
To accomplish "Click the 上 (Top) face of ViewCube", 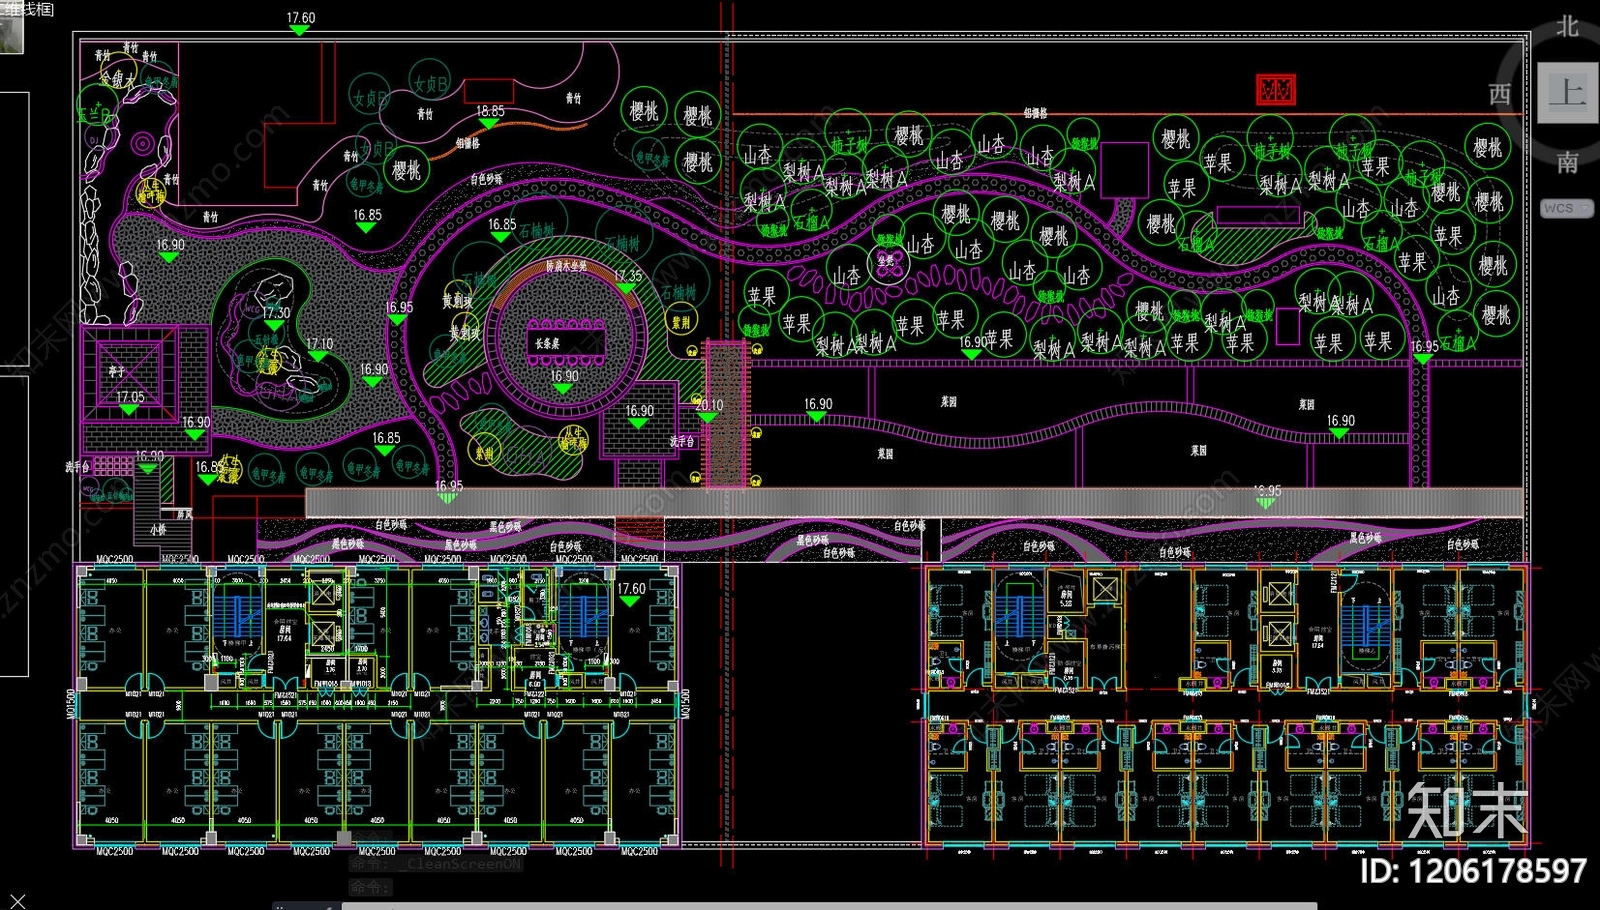I will point(1566,92).
